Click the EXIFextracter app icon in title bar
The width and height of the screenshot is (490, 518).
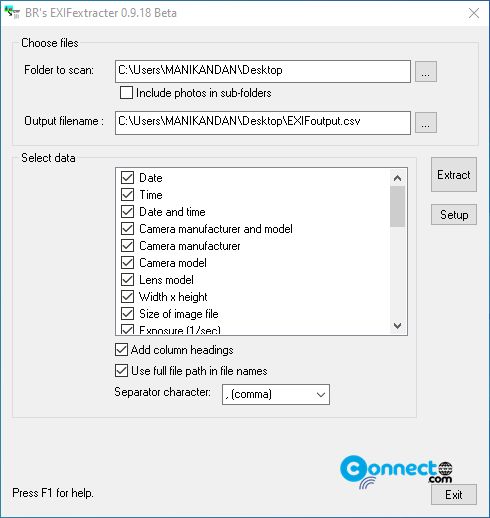[x=12, y=13]
